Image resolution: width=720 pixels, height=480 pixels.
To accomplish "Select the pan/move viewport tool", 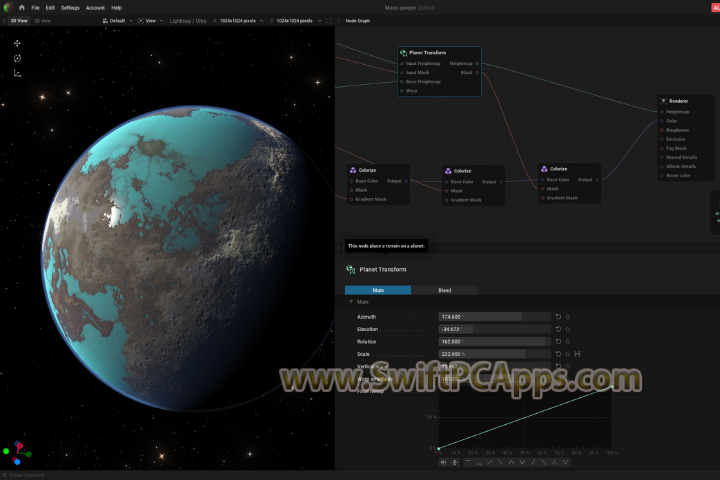I will tap(17, 43).
